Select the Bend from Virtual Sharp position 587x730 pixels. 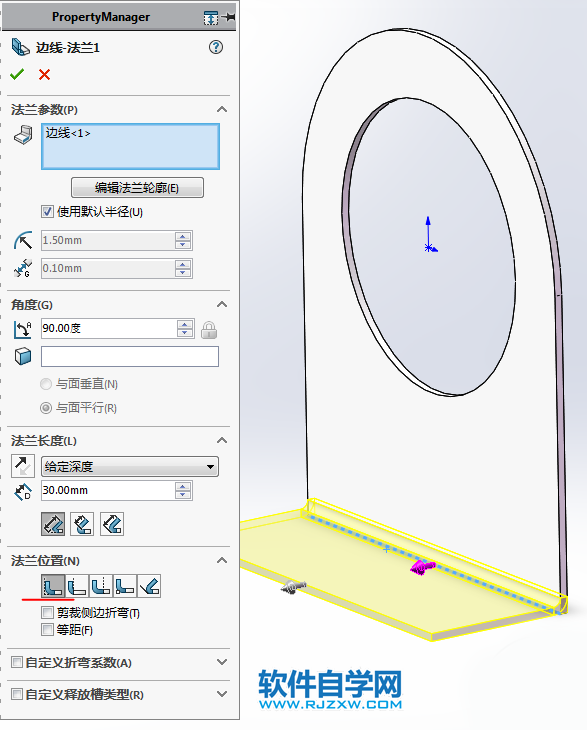tap(125, 586)
